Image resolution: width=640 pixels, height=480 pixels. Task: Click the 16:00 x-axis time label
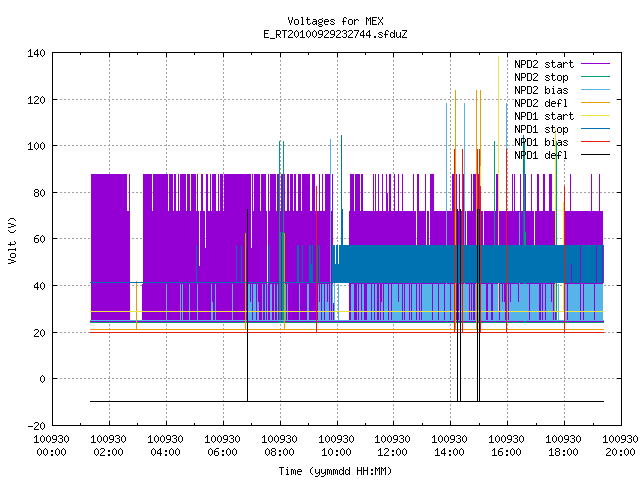pyautogui.click(x=506, y=453)
